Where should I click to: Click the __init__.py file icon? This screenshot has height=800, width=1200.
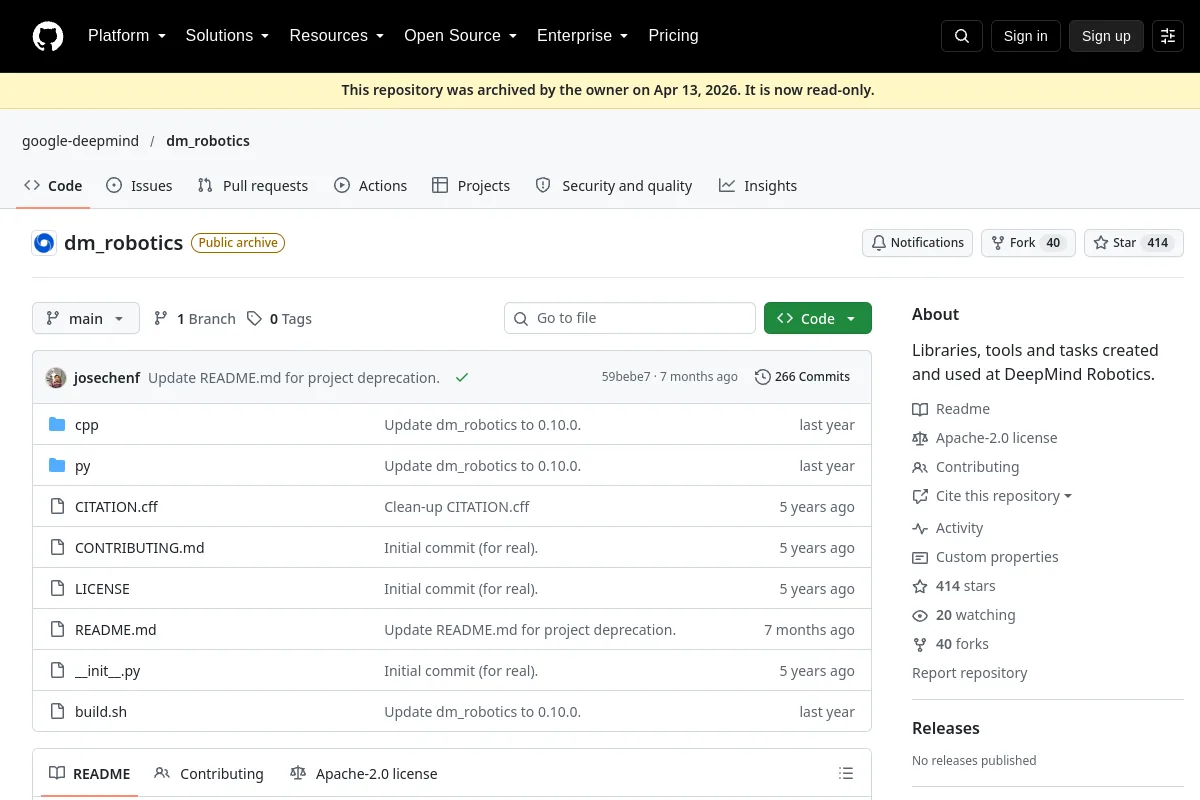pos(57,670)
